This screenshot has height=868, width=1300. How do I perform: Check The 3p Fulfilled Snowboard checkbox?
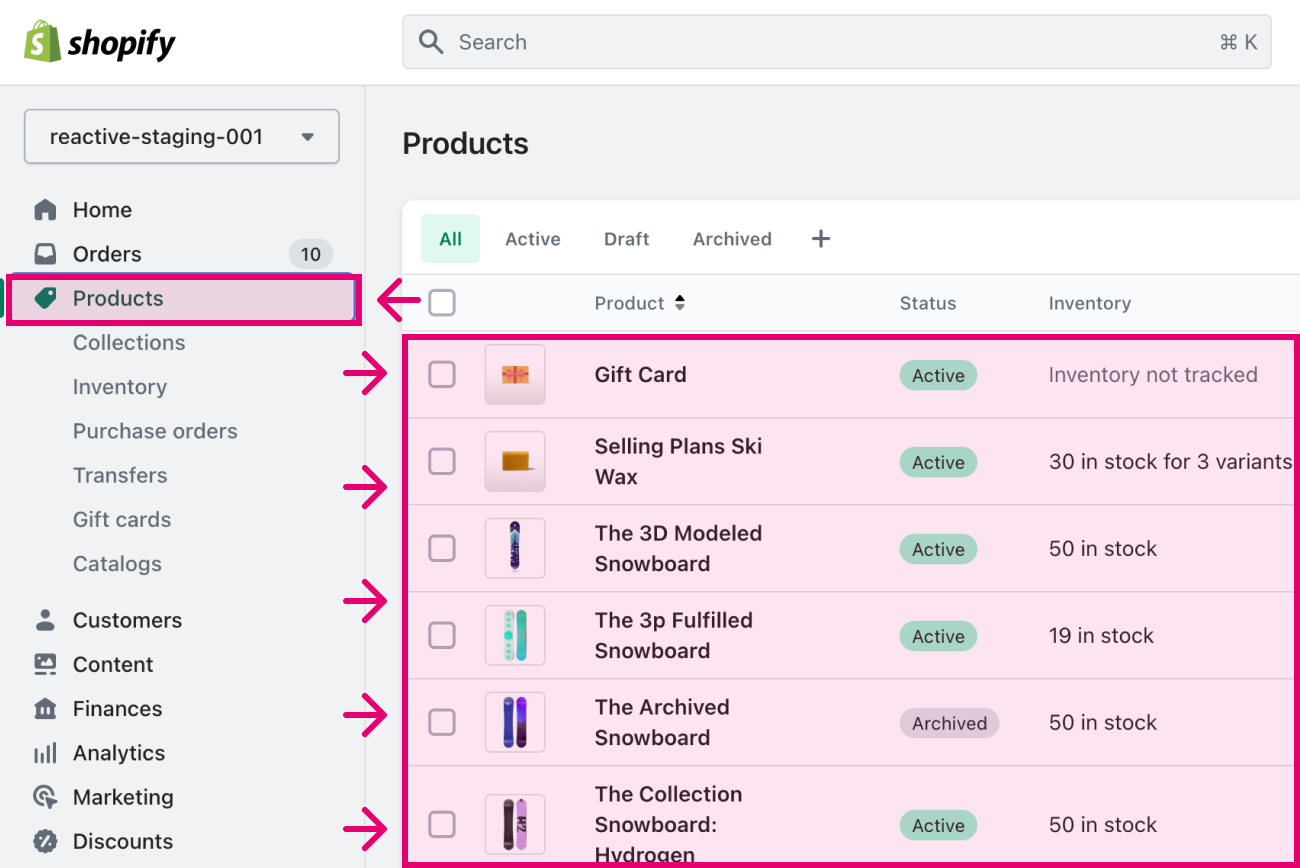(442, 636)
